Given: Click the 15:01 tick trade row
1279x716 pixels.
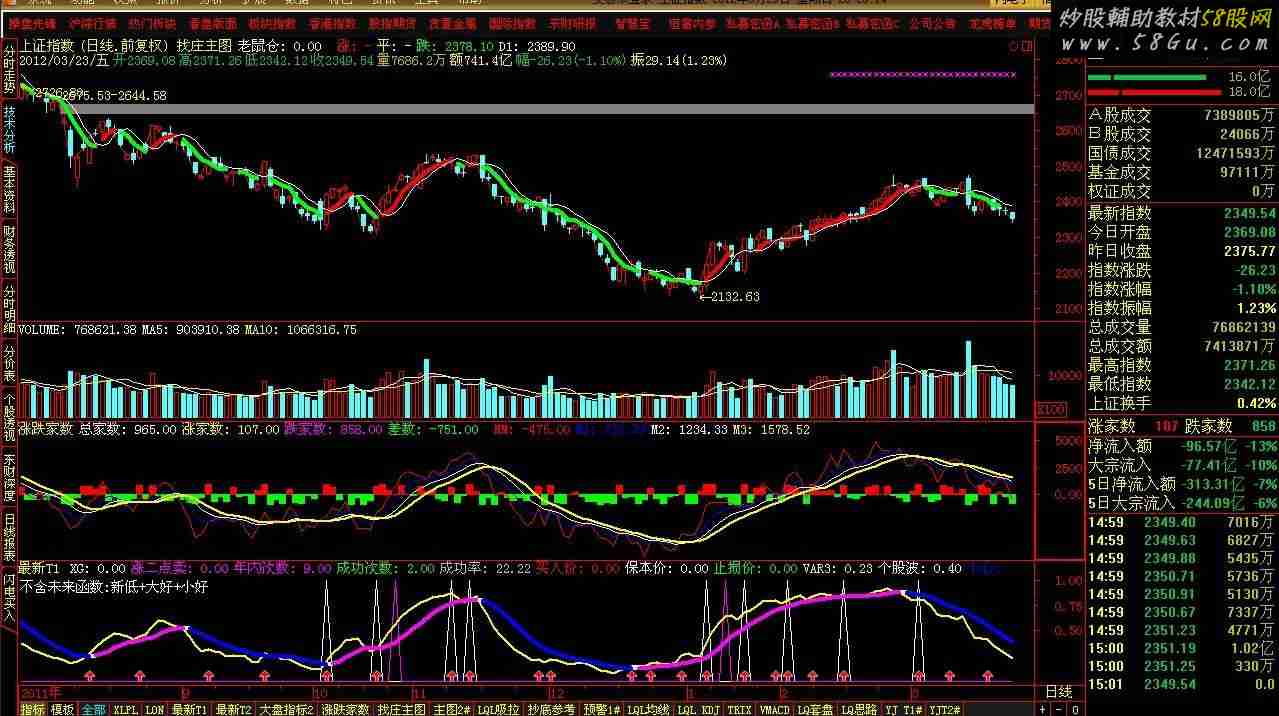Looking at the screenshot, I should [1182, 684].
